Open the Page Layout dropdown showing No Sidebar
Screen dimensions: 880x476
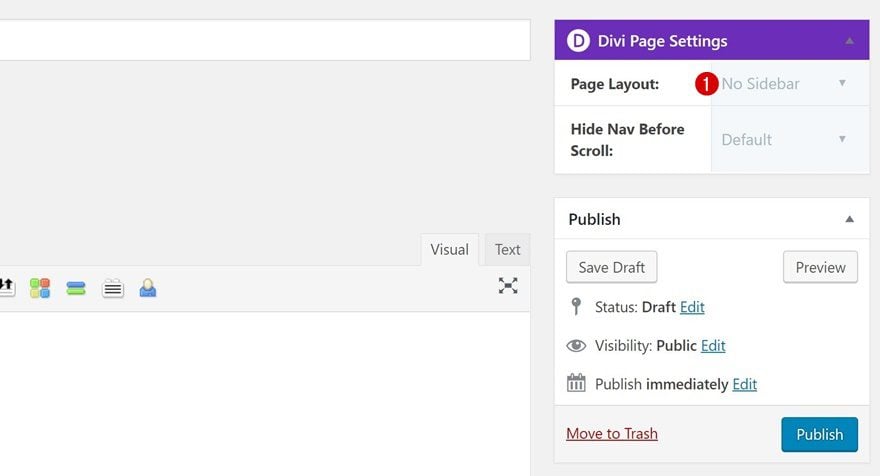tap(785, 84)
